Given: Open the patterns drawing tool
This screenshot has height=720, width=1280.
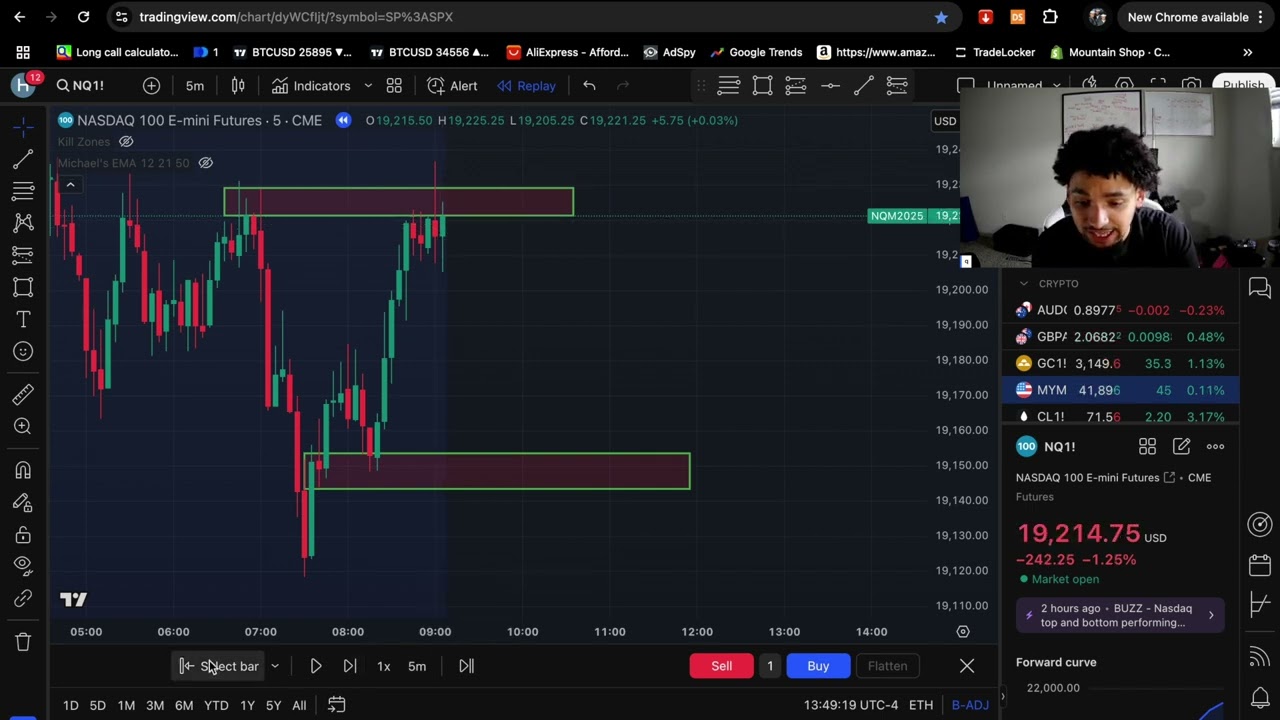Looking at the screenshot, I should pos(23,223).
